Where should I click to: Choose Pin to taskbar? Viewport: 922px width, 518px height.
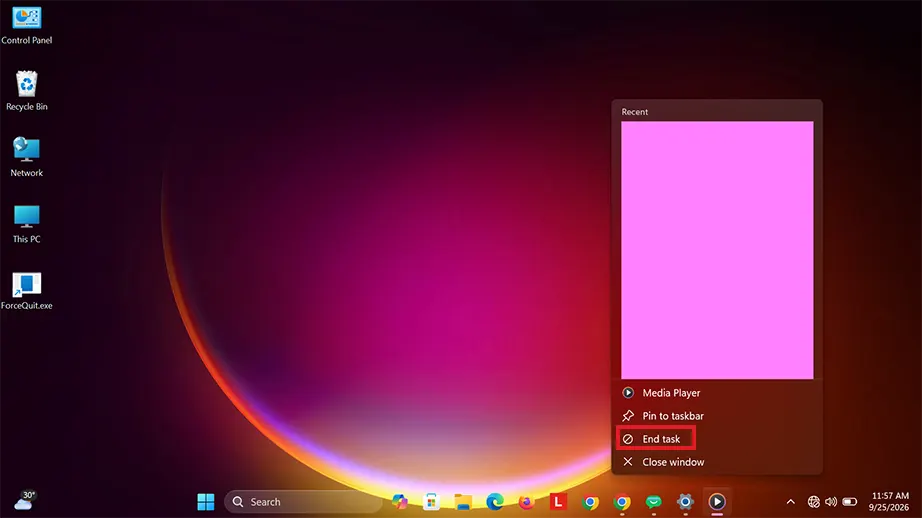coord(717,416)
